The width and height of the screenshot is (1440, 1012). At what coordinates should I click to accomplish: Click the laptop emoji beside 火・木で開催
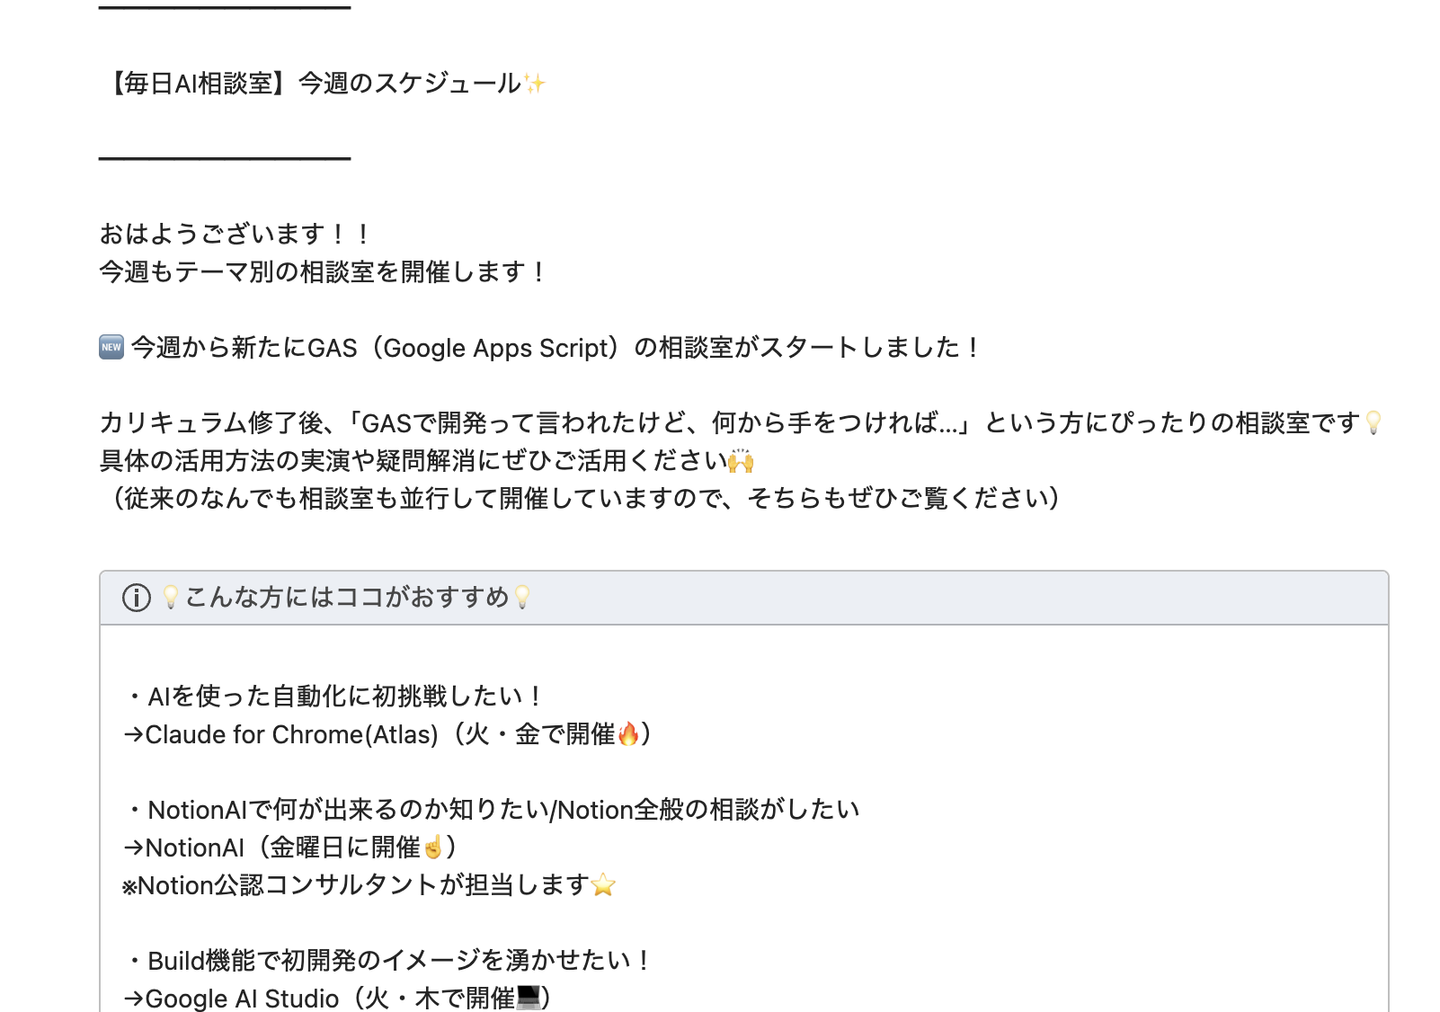[528, 998]
